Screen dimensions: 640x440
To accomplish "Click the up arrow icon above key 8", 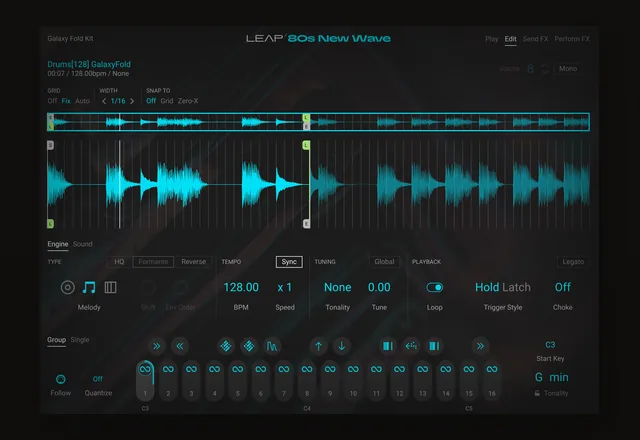I will 318,346.
